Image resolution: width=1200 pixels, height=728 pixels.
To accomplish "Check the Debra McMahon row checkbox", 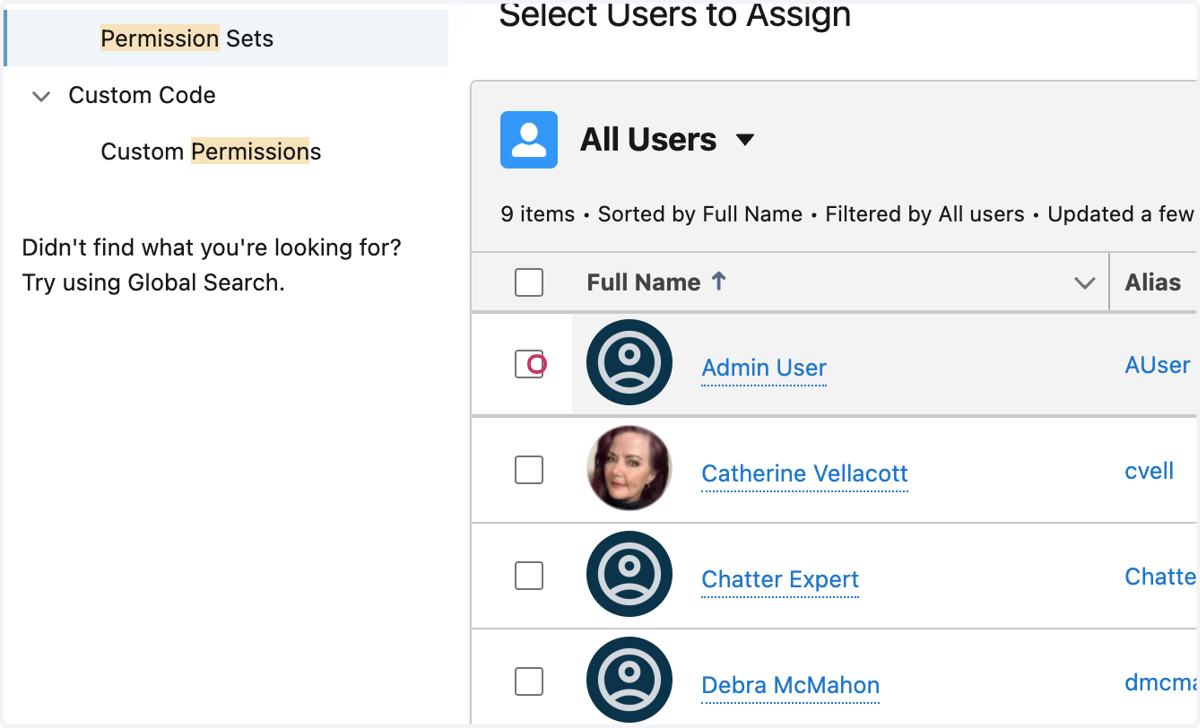I will (x=529, y=682).
